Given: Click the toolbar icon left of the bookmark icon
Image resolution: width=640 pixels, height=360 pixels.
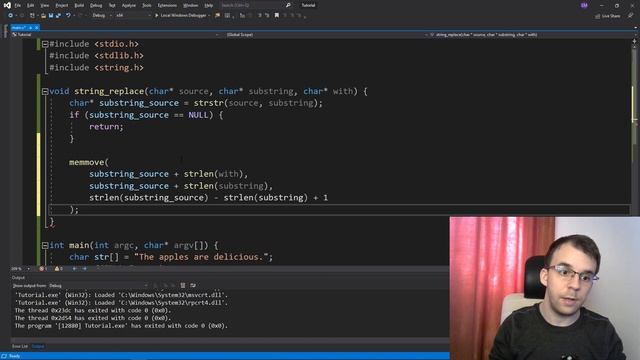Looking at the screenshot, I should (x=267, y=16).
